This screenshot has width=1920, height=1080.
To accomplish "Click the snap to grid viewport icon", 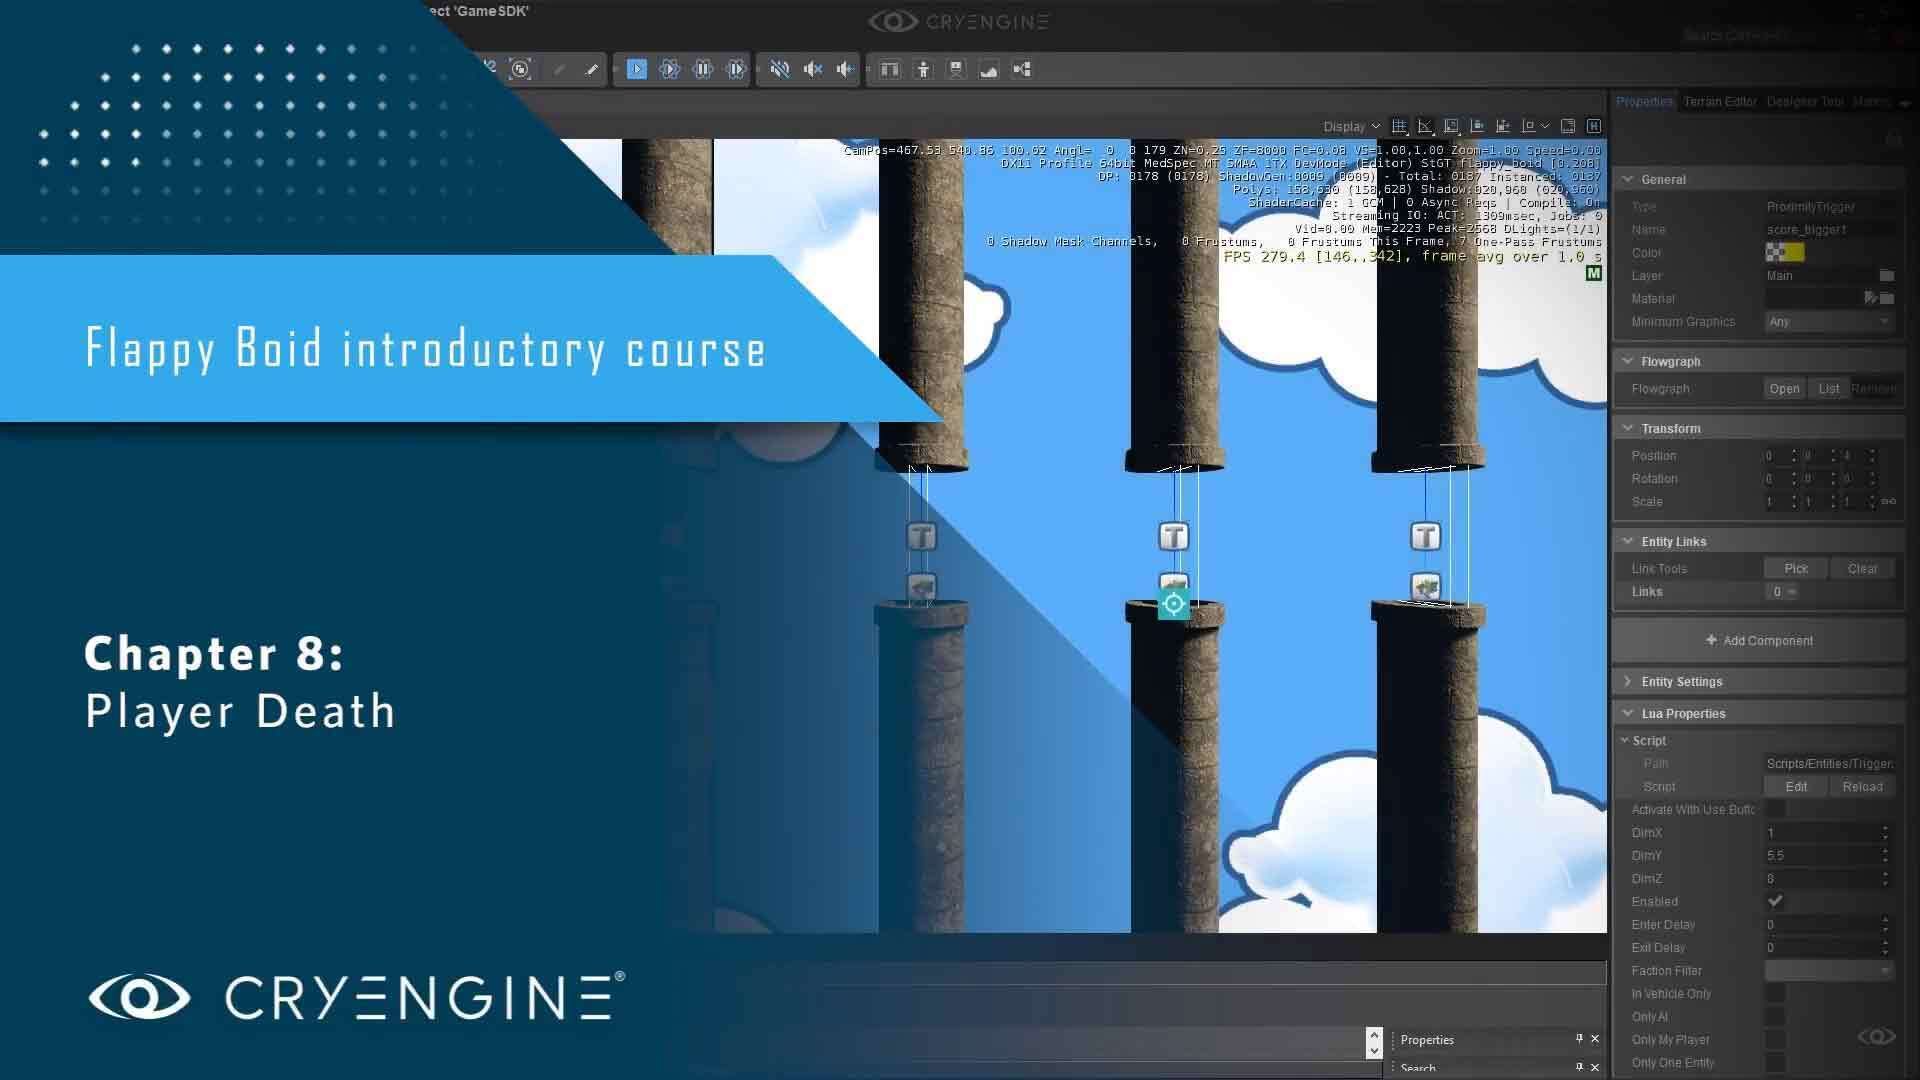I will [x=1399, y=126].
